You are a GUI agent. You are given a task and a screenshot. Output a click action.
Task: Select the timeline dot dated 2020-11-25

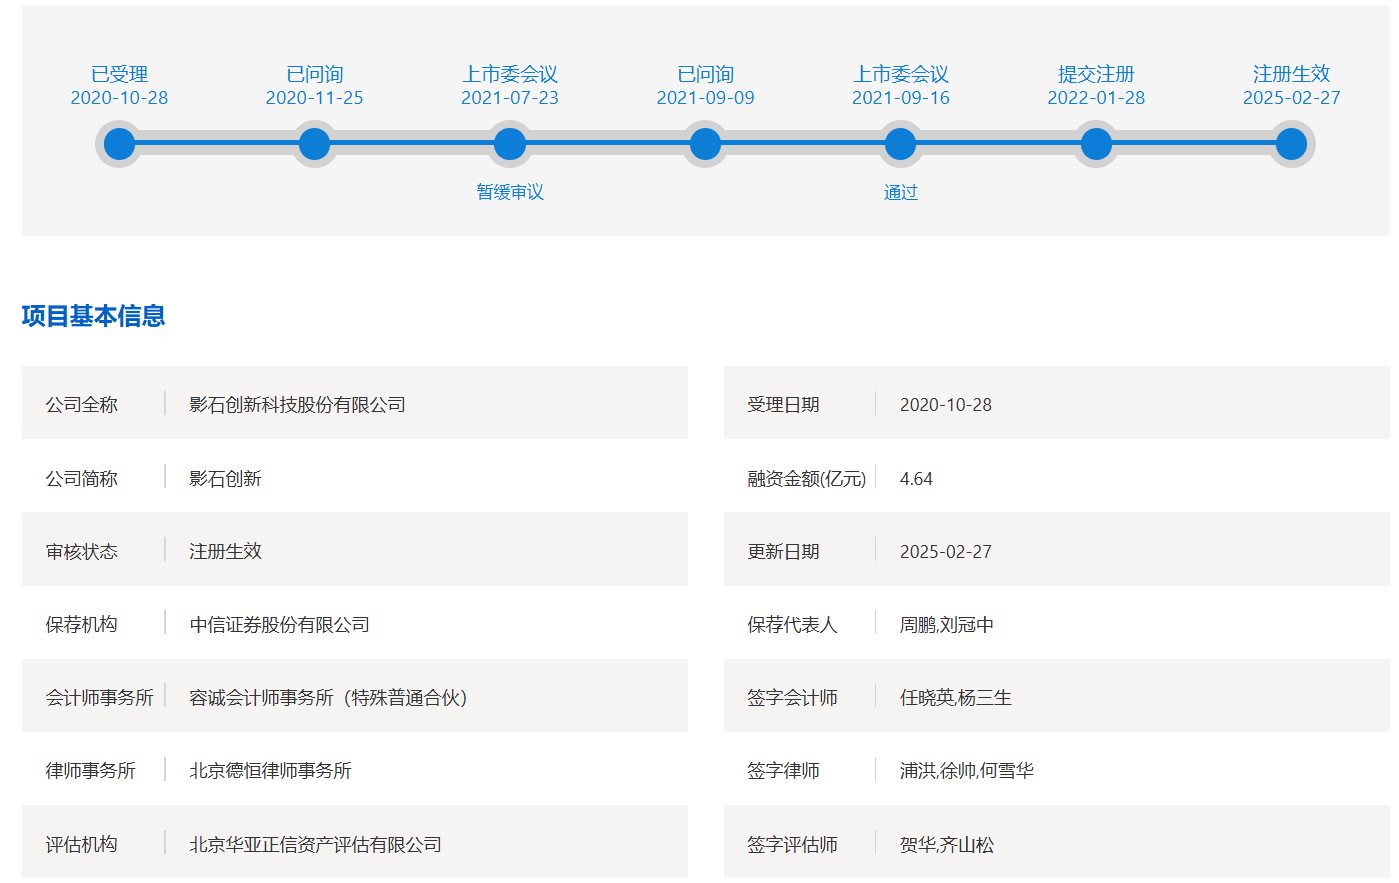314,144
